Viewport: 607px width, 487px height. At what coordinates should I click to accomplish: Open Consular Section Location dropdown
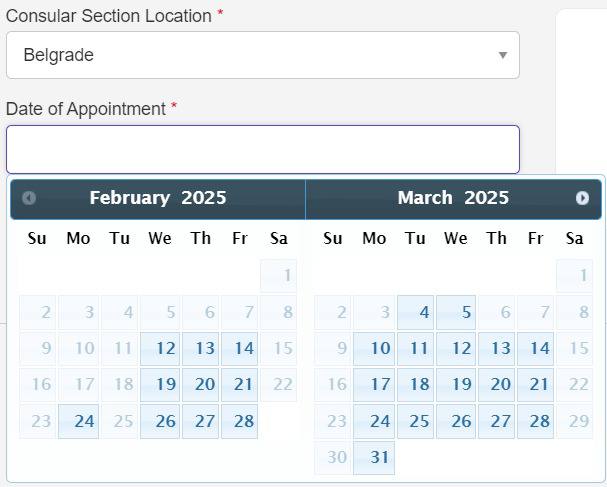[x=262, y=55]
